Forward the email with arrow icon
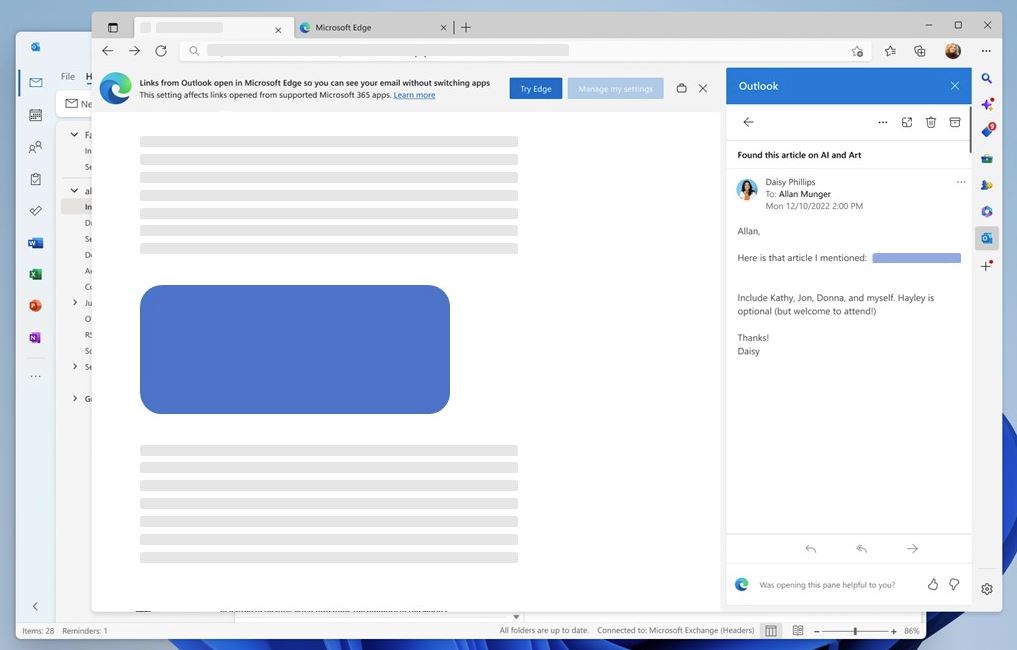1017x650 pixels. (913, 549)
